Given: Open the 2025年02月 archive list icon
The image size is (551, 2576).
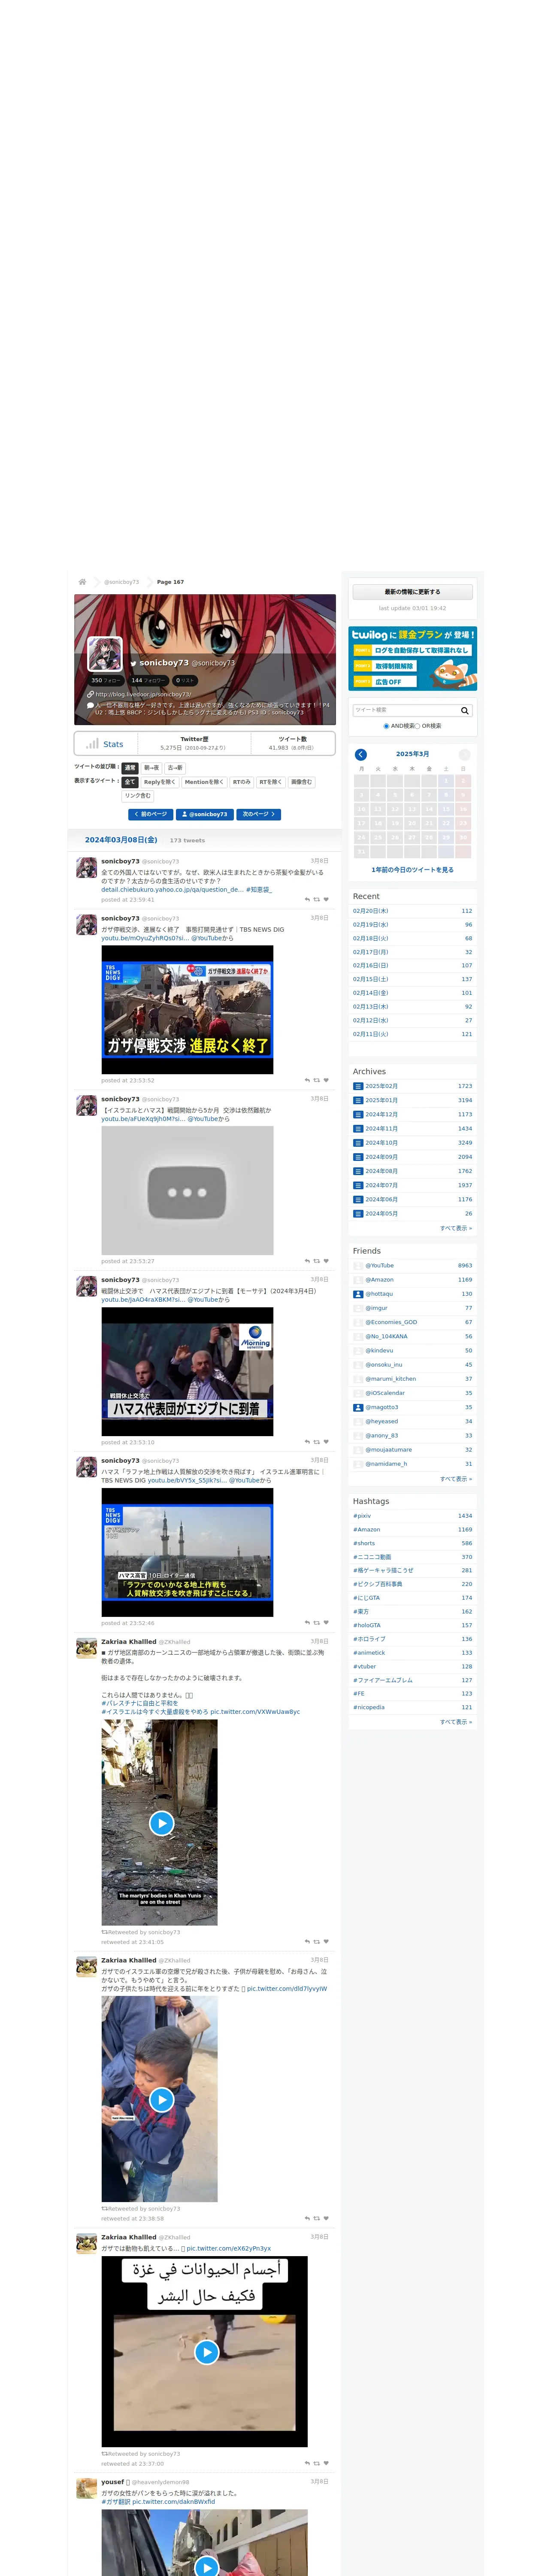Looking at the screenshot, I should coord(358,1086).
